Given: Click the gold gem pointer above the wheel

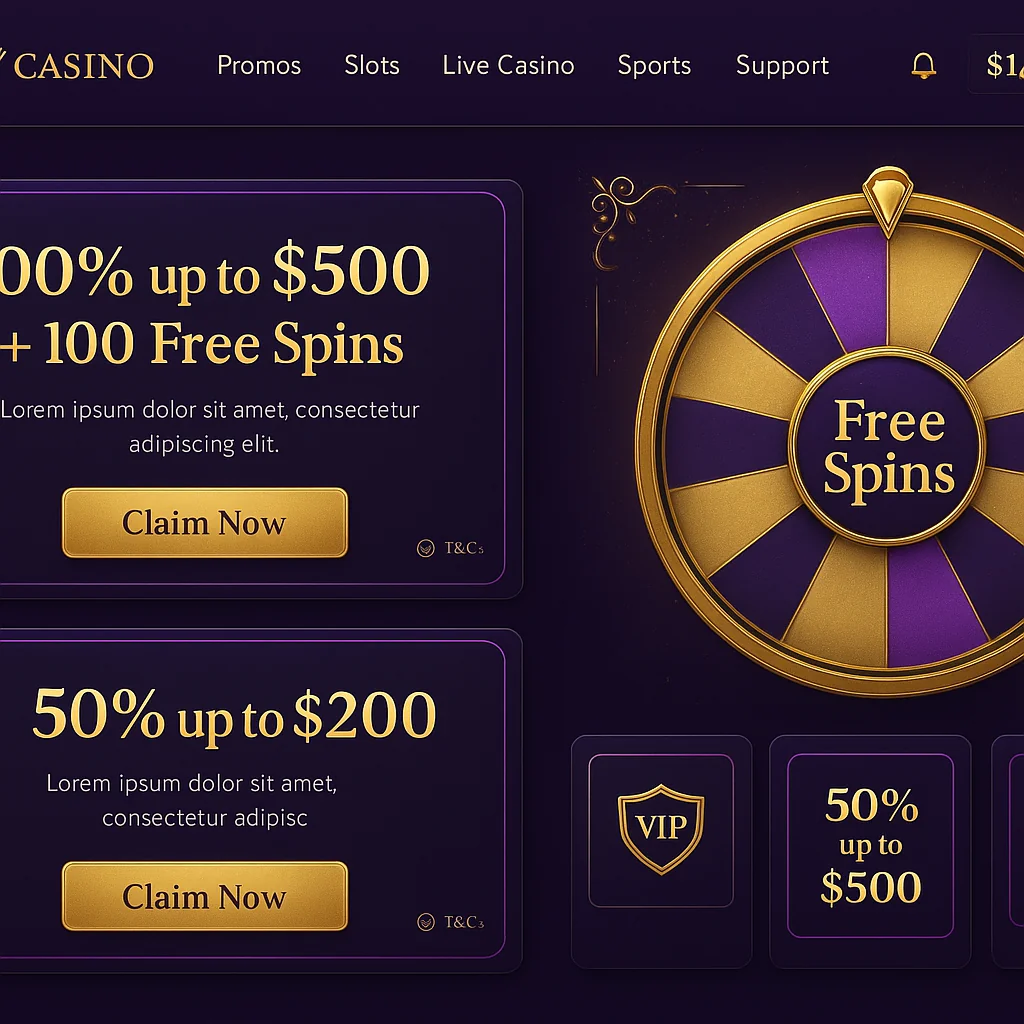Looking at the screenshot, I should tap(889, 200).
